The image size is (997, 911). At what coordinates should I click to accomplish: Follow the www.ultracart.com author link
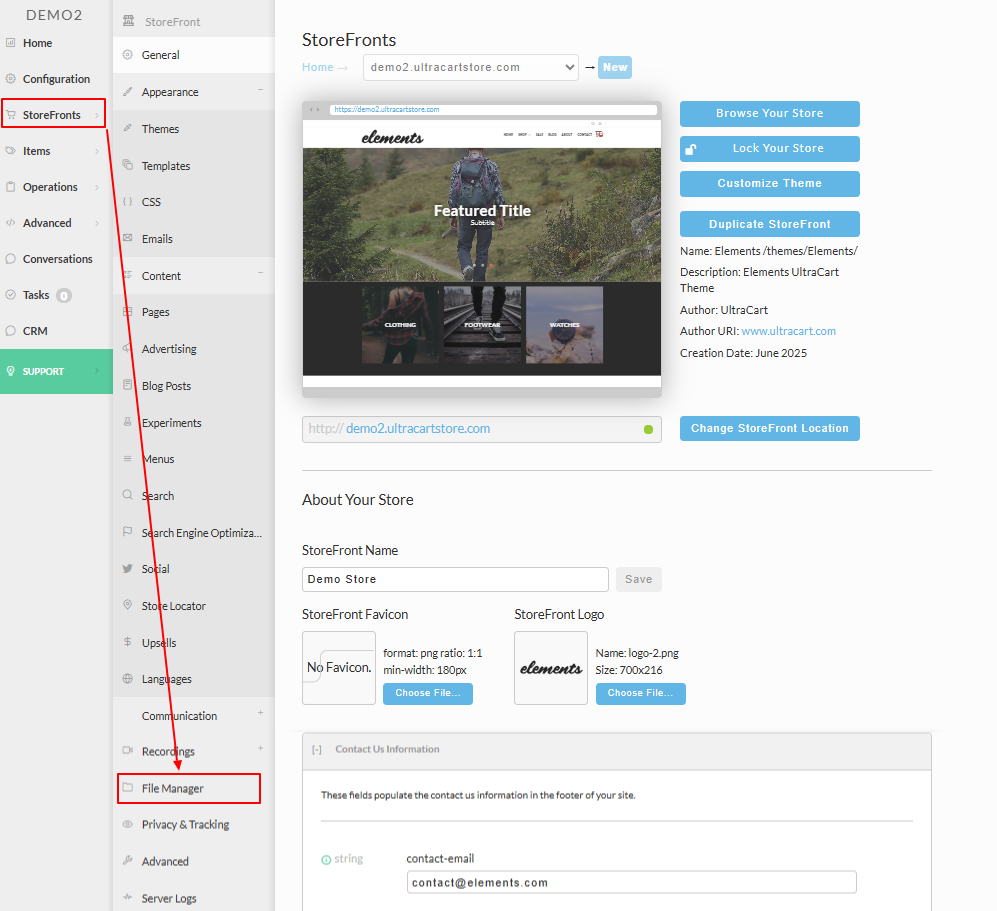pos(788,331)
